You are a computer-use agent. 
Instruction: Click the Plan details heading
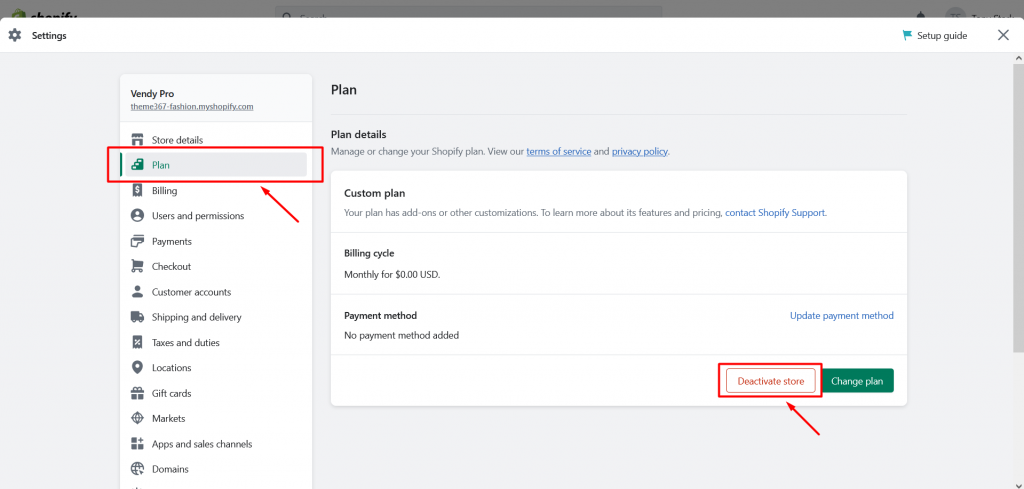click(359, 134)
